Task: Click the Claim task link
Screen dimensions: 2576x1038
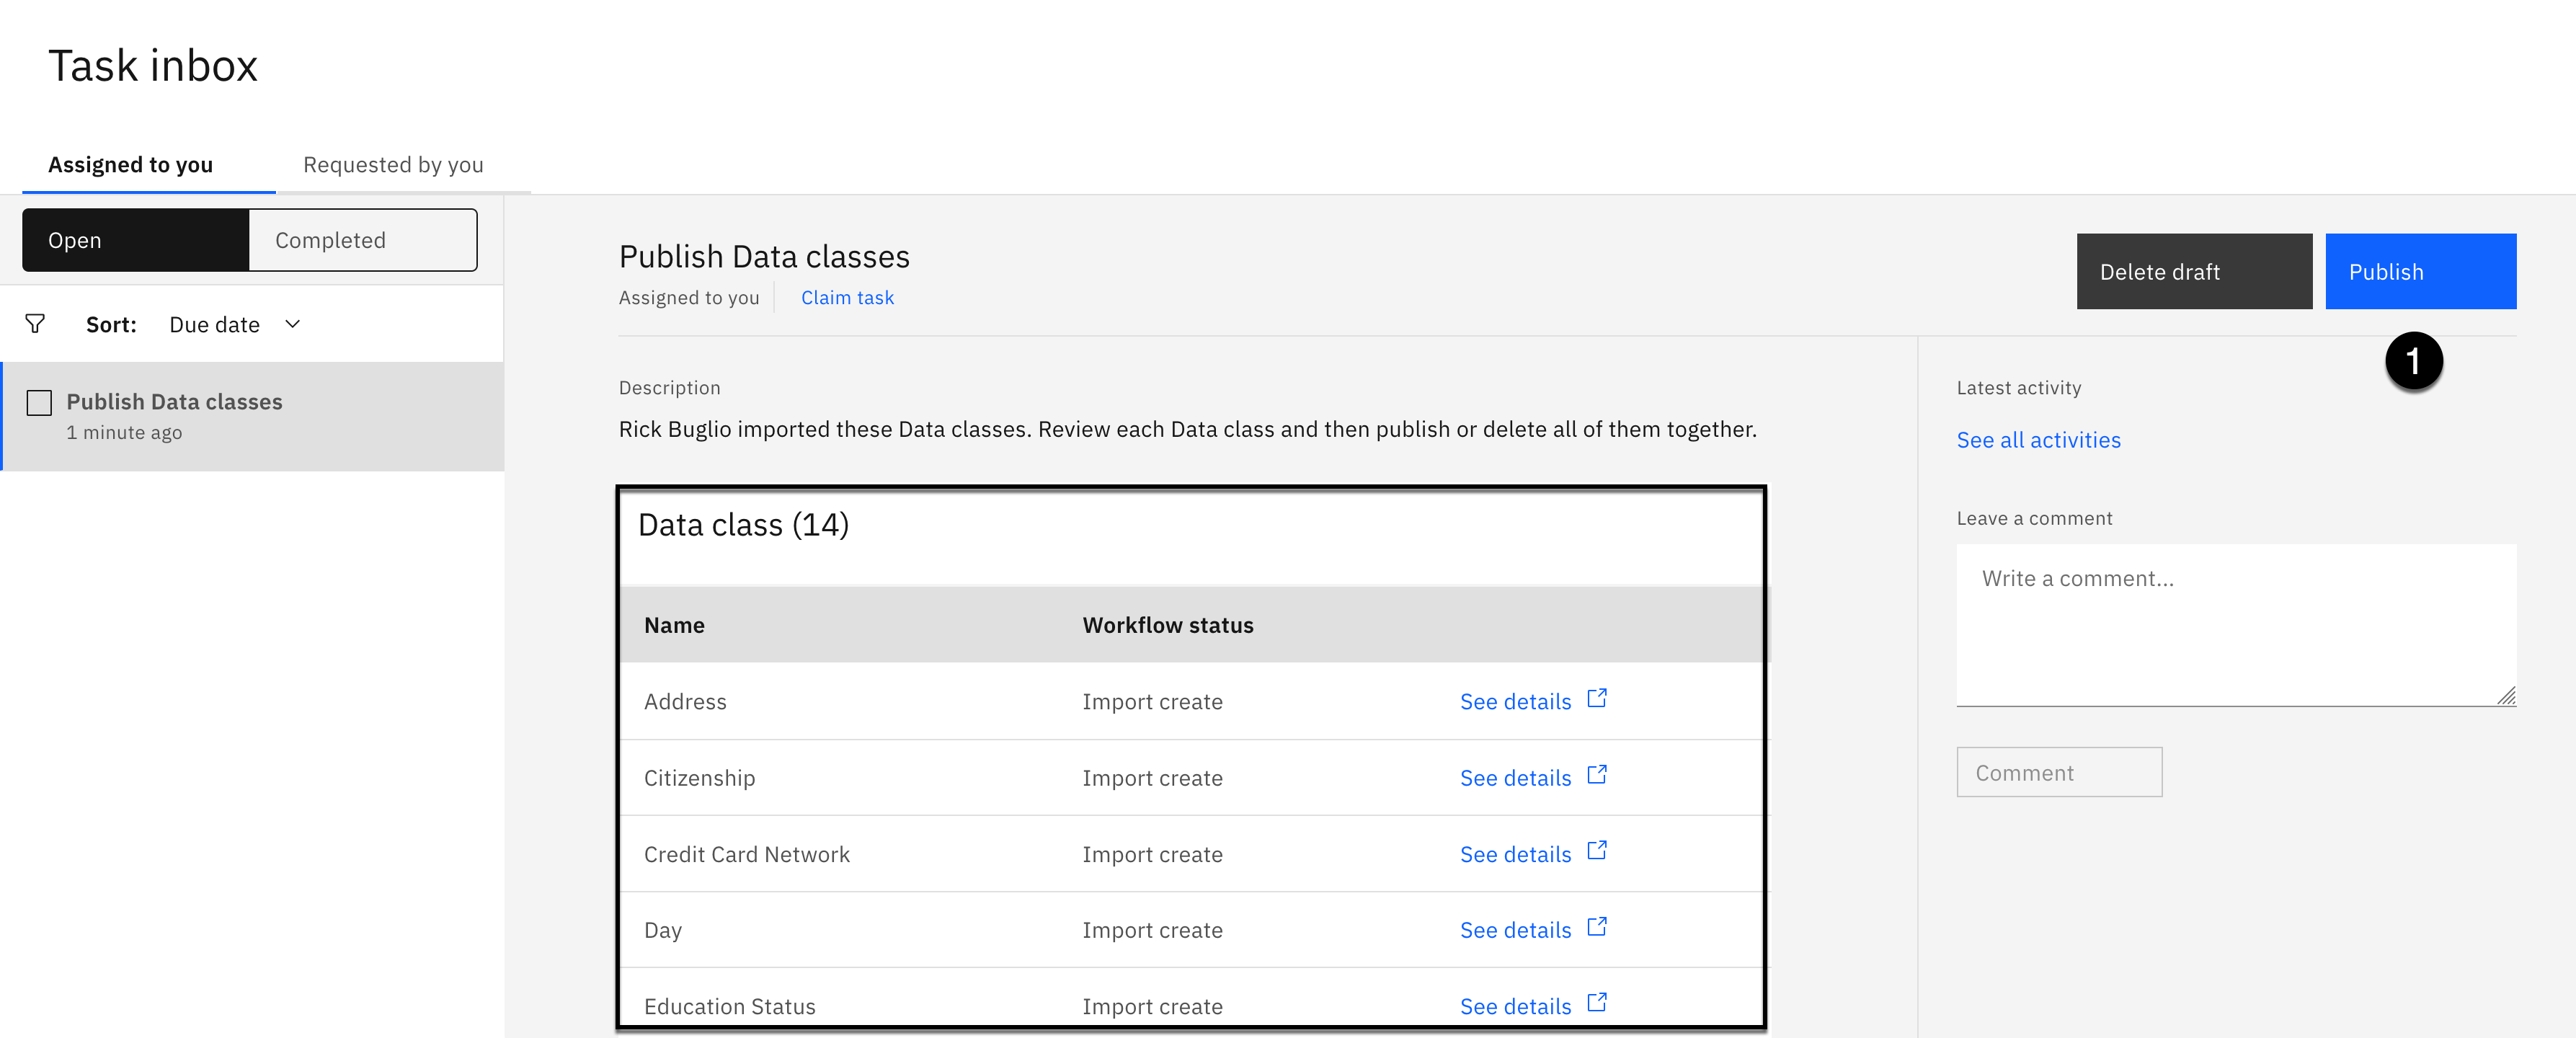Action: pos(847,298)
